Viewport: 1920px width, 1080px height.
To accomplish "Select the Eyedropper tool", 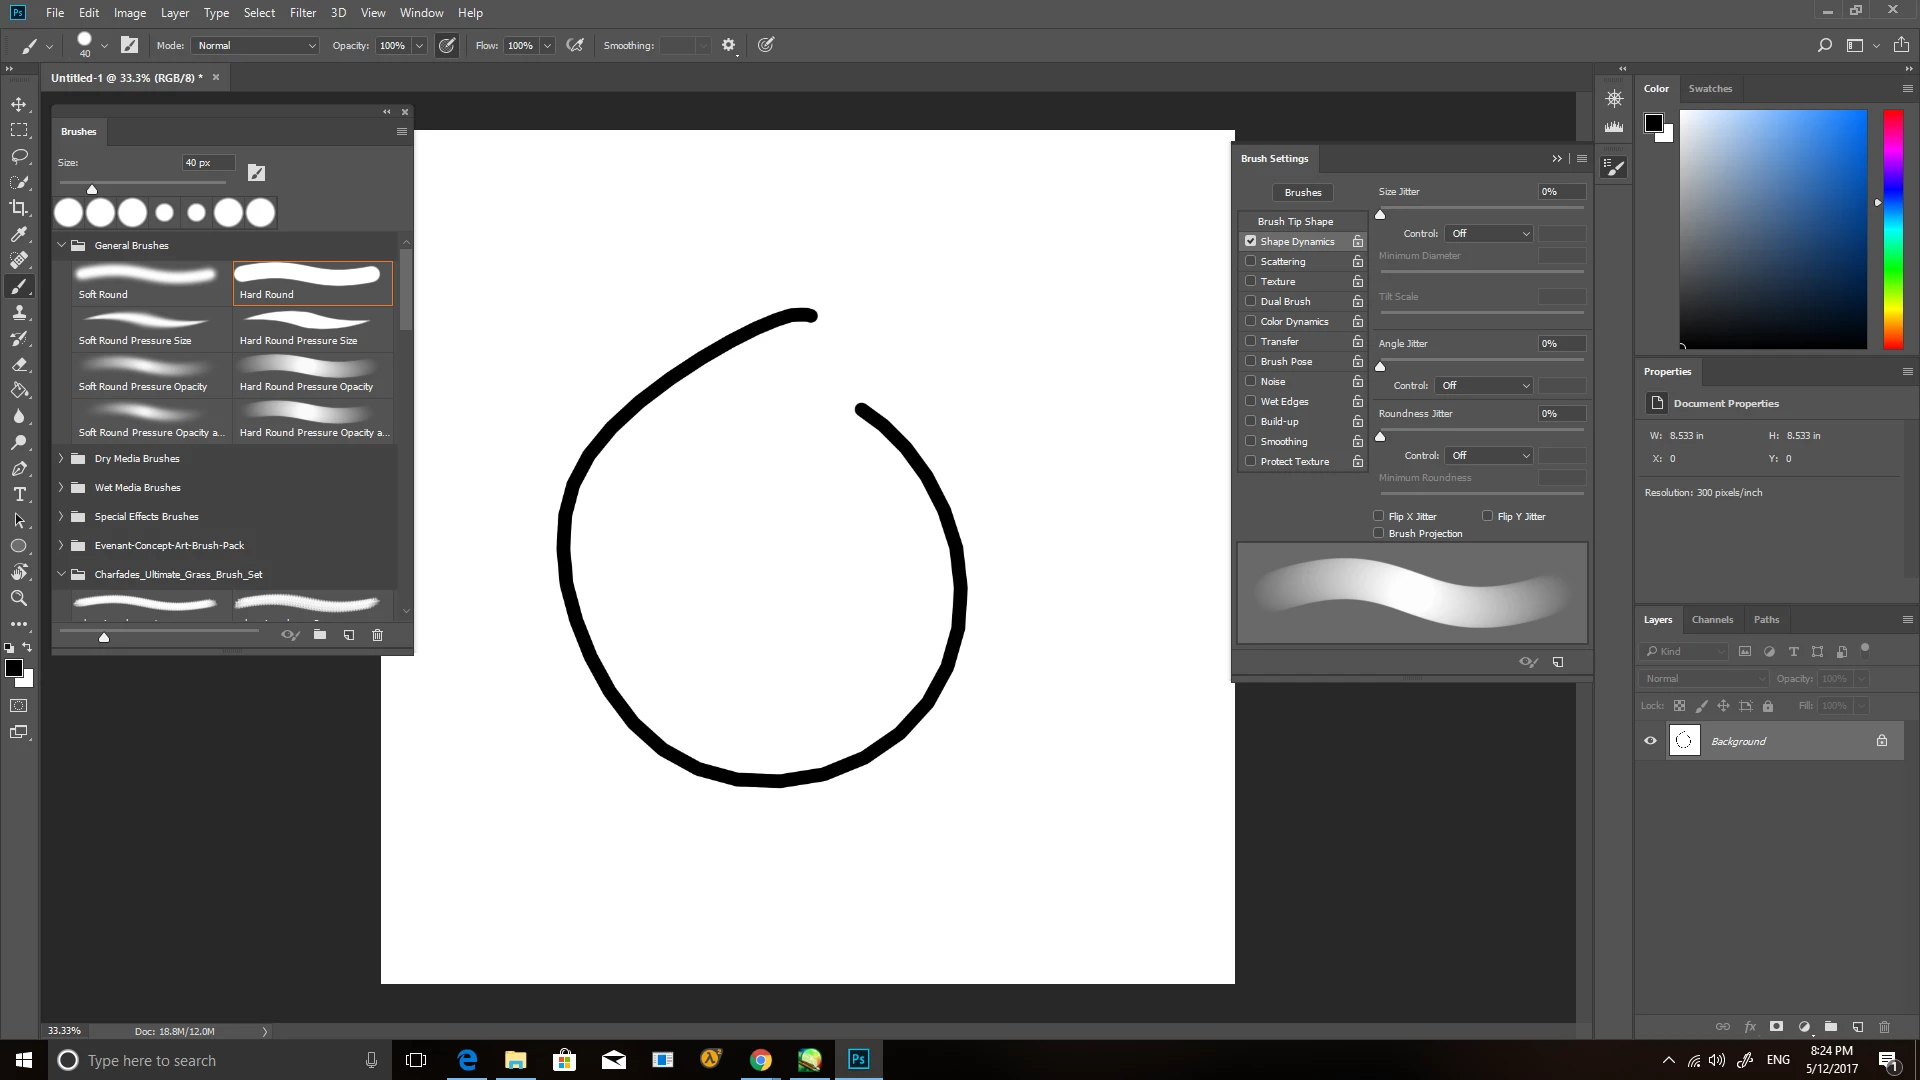I will [x=19, y=234].
